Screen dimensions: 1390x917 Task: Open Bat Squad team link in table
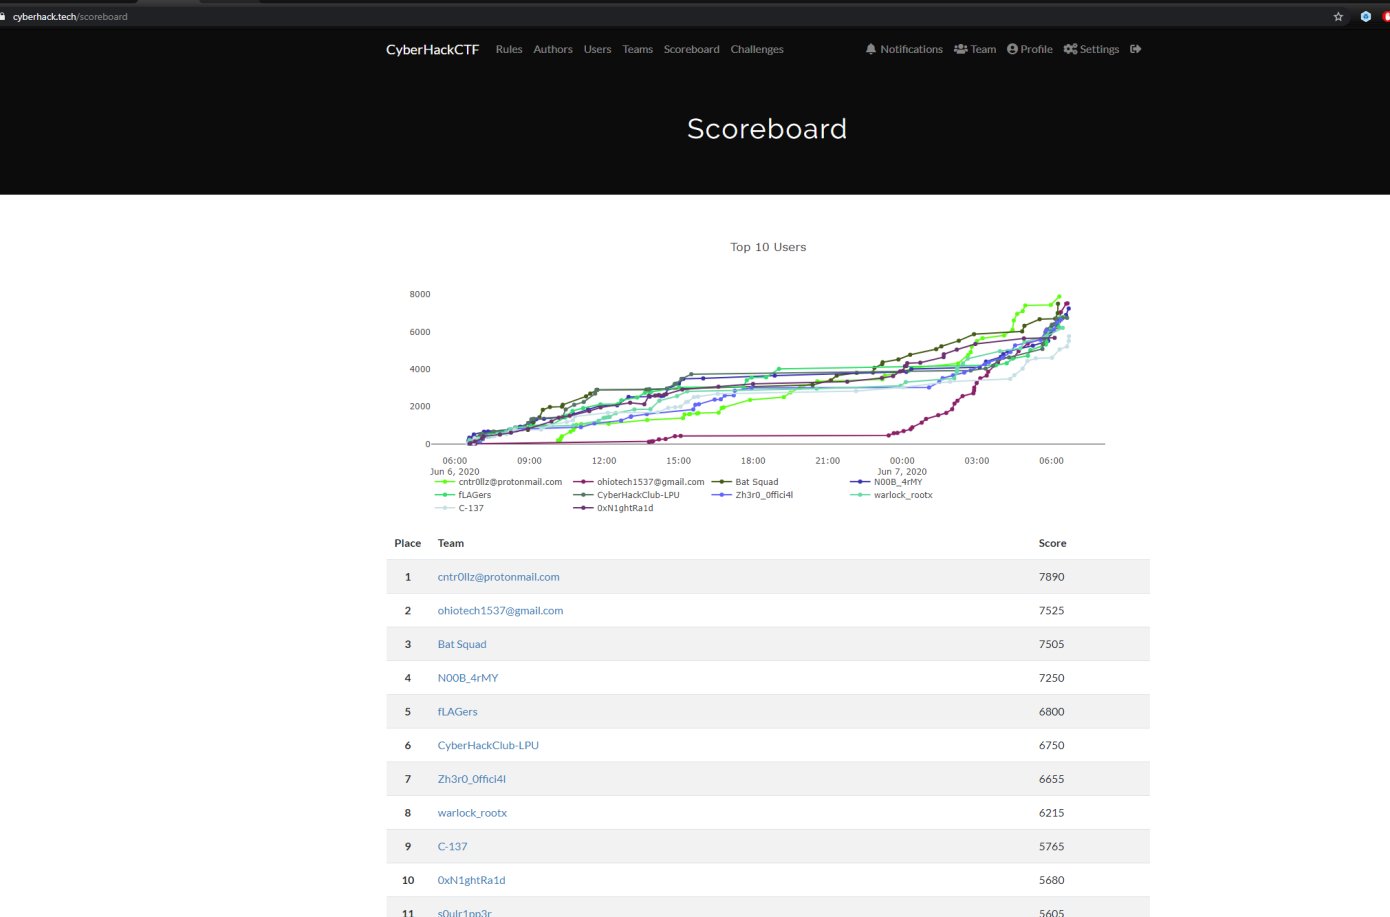[462, 645]
